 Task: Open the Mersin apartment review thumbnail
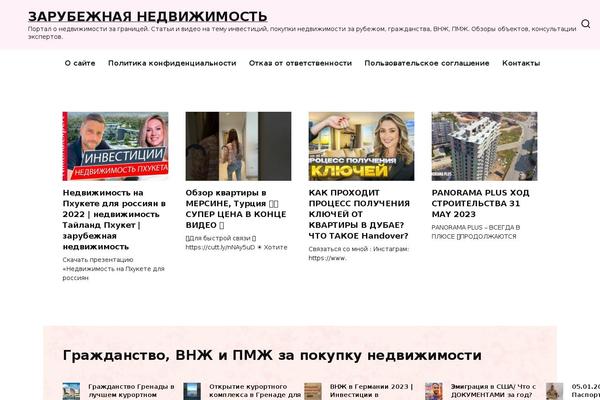click(238, 146)
